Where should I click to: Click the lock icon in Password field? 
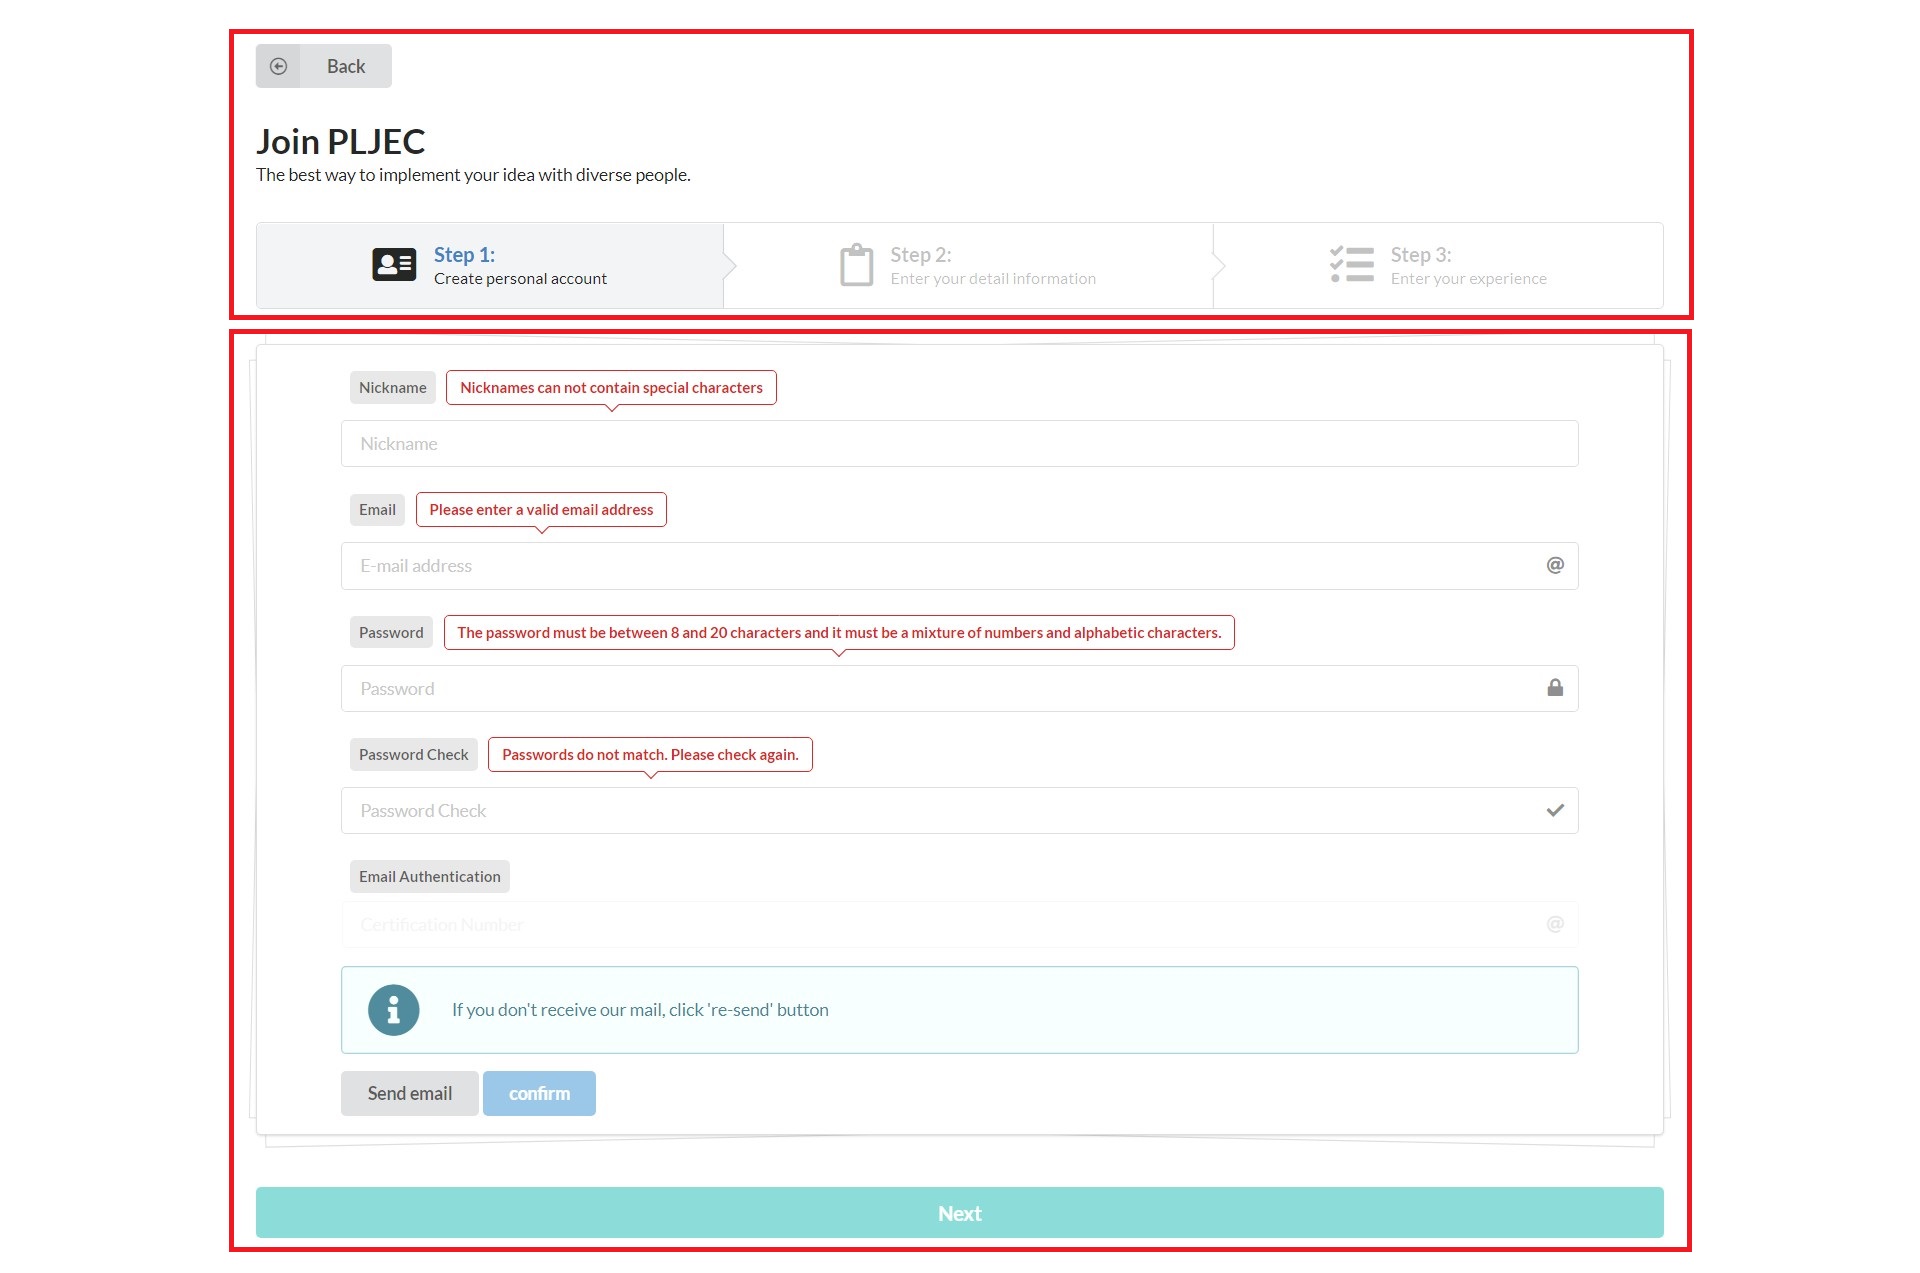tap(1555, 688)
